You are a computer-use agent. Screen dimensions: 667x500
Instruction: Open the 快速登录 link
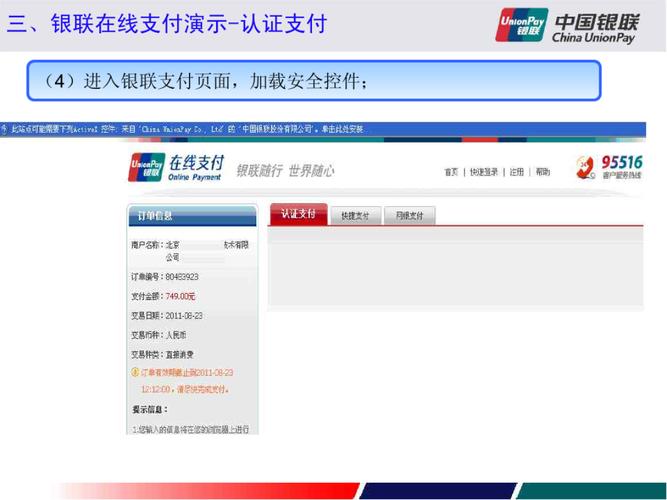[x=484, y=172]
